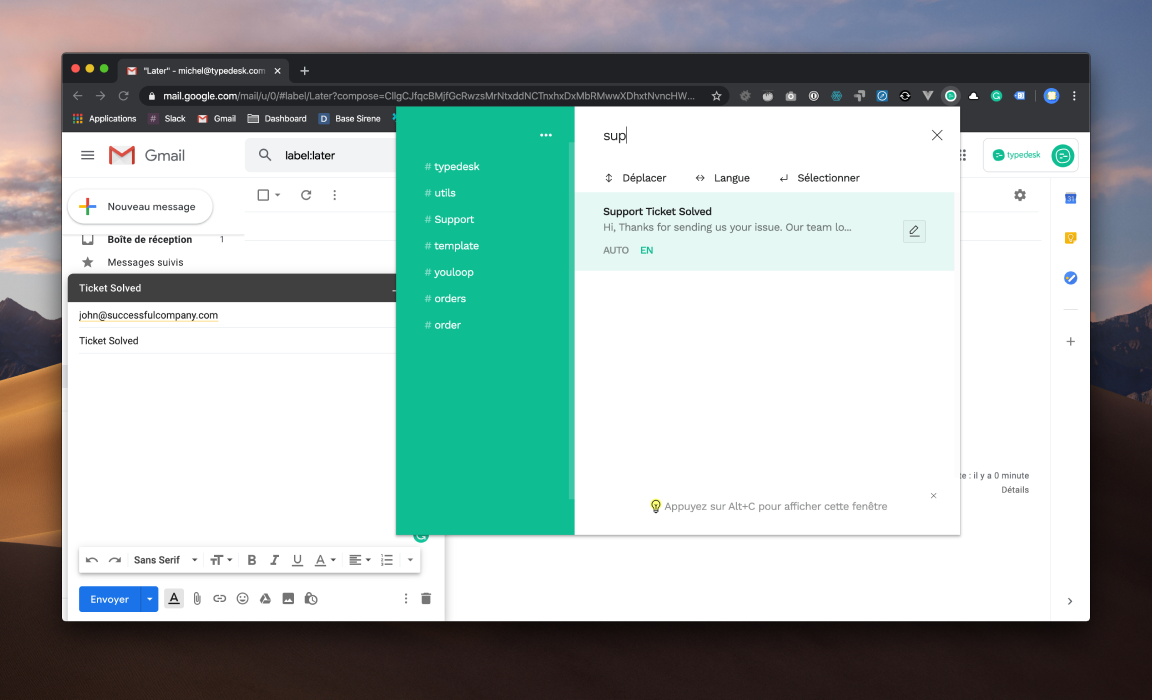Image resolution: width=1152 pixels, height=700 pixels.
Task: Toggle confidential mode icon
Action: pyautogui.click(x=311, y=599)
